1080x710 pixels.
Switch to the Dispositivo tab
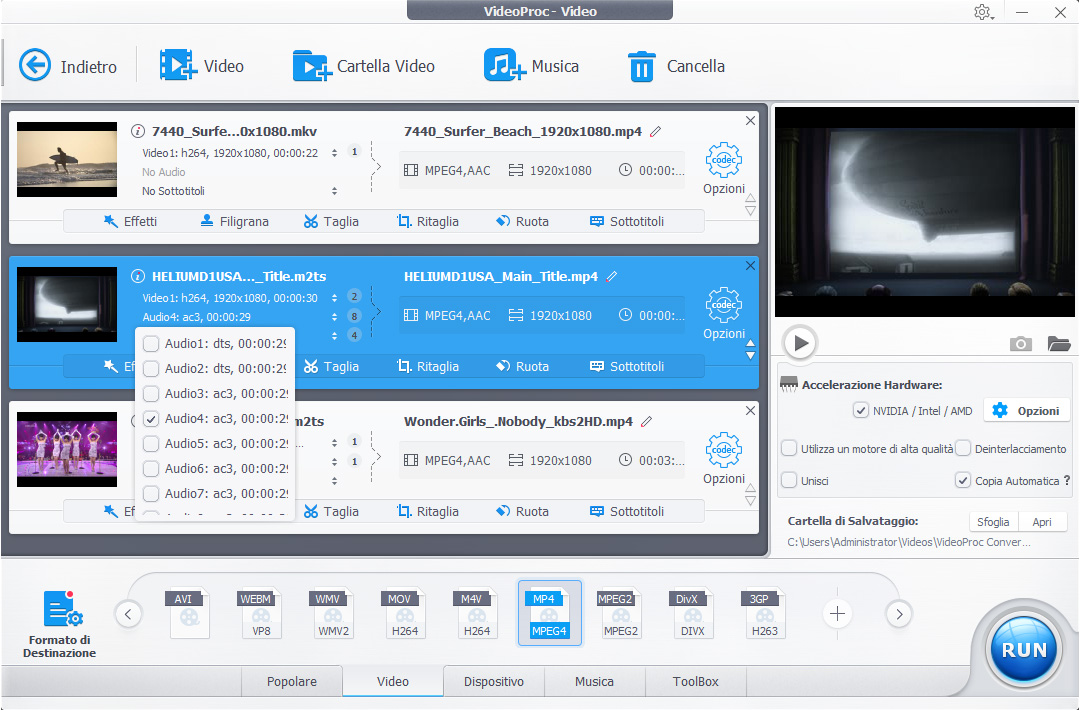tap(494, 681)
